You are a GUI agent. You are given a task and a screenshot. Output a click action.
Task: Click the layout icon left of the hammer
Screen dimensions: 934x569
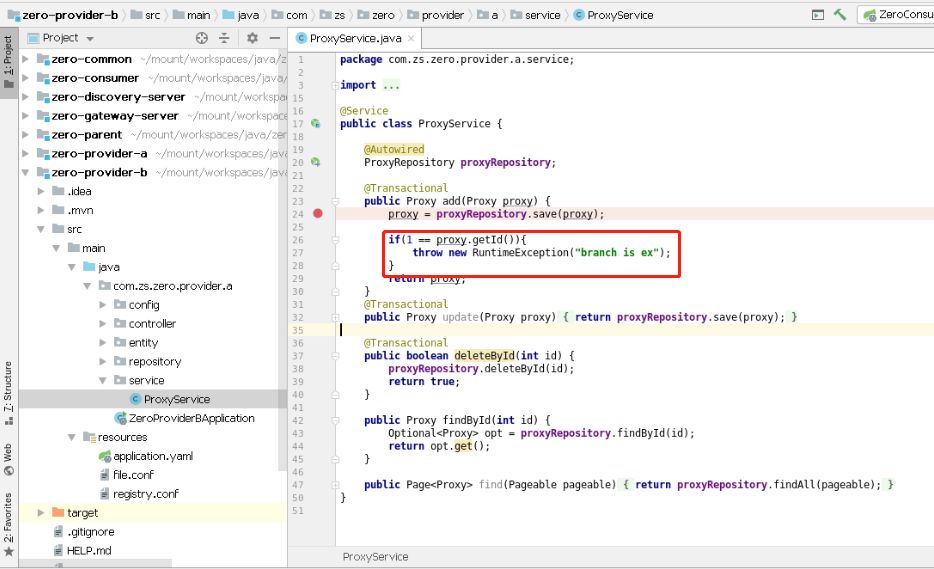[x=818, y=15]
